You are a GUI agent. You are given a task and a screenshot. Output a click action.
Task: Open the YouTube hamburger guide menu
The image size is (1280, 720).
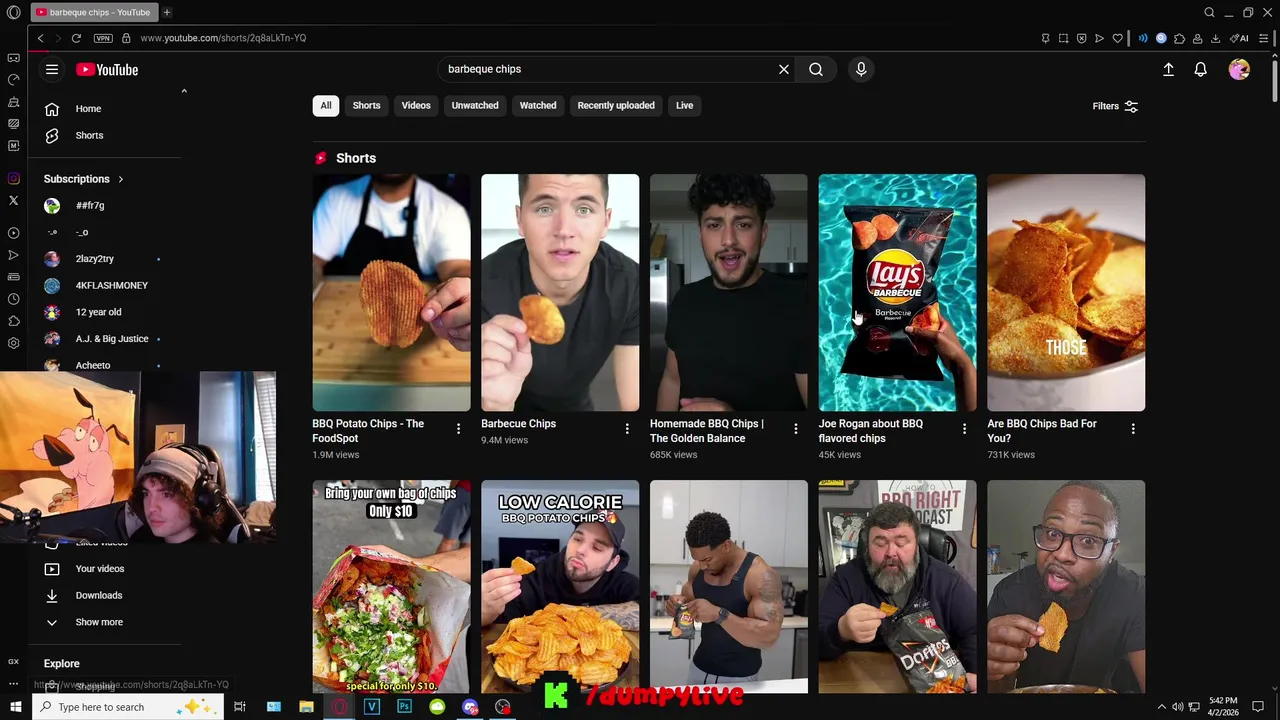(x=52, y=69)
